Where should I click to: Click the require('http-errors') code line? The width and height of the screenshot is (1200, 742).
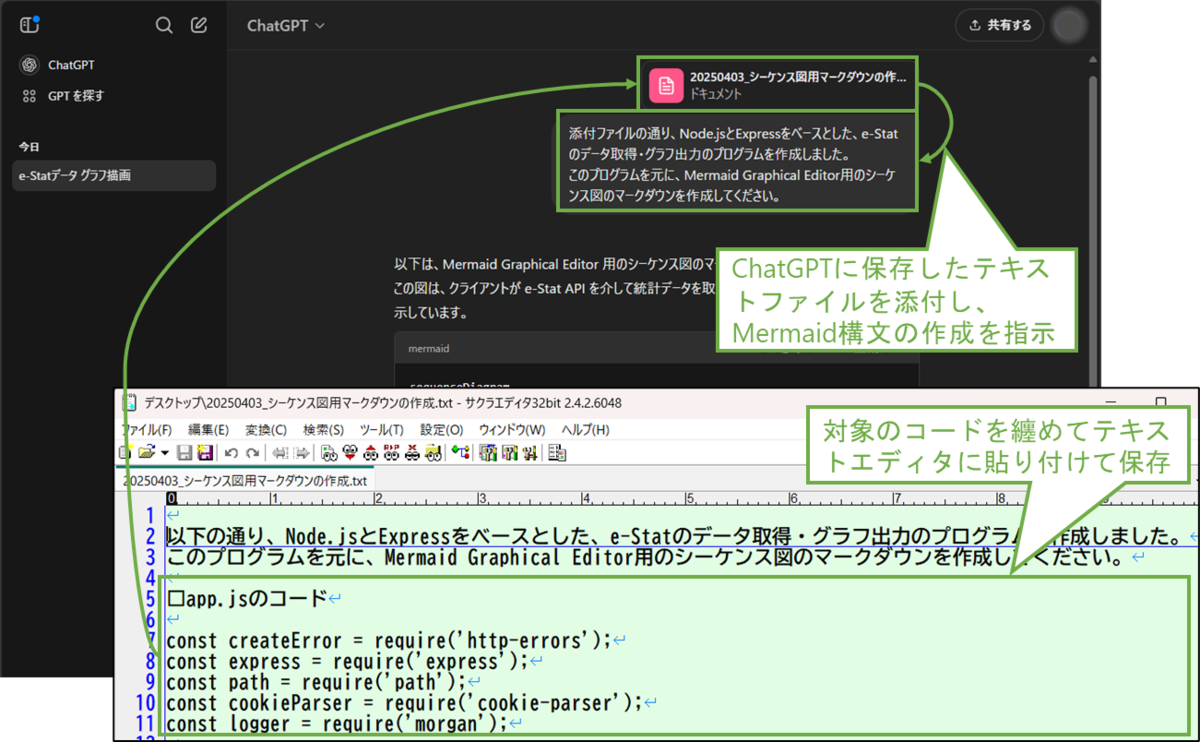point(388,640)
